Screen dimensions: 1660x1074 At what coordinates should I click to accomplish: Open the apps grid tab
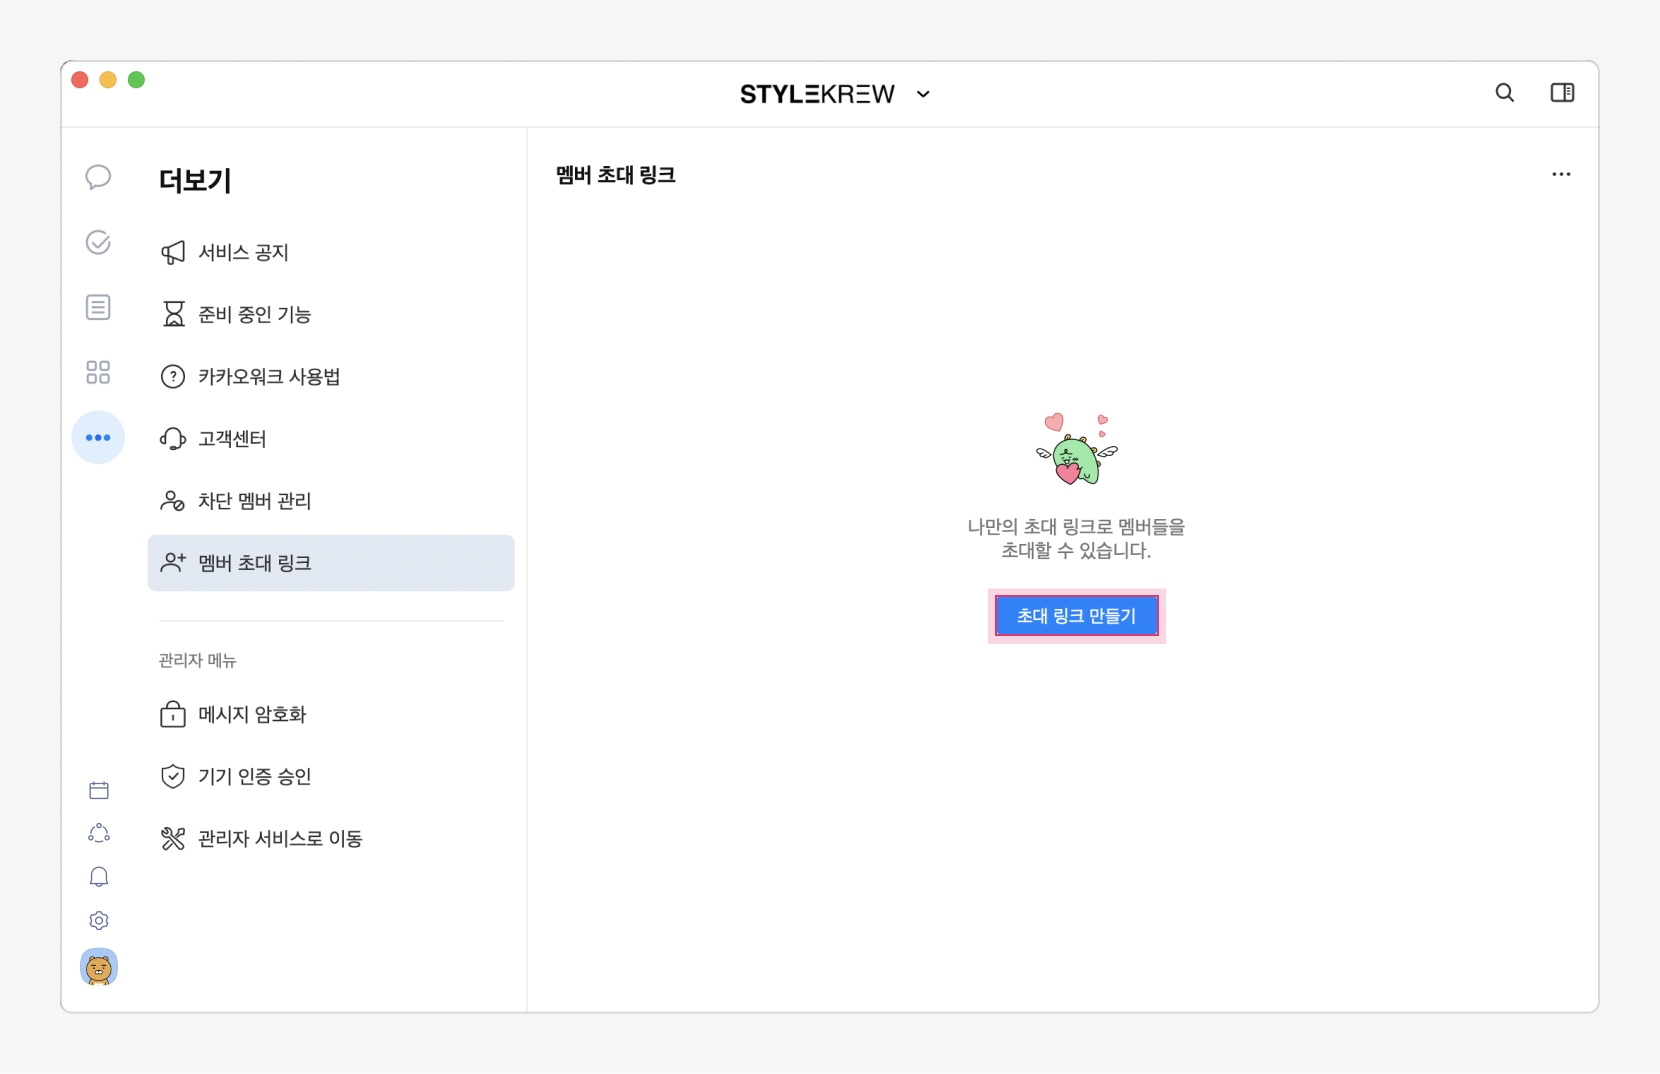[98, 373]
